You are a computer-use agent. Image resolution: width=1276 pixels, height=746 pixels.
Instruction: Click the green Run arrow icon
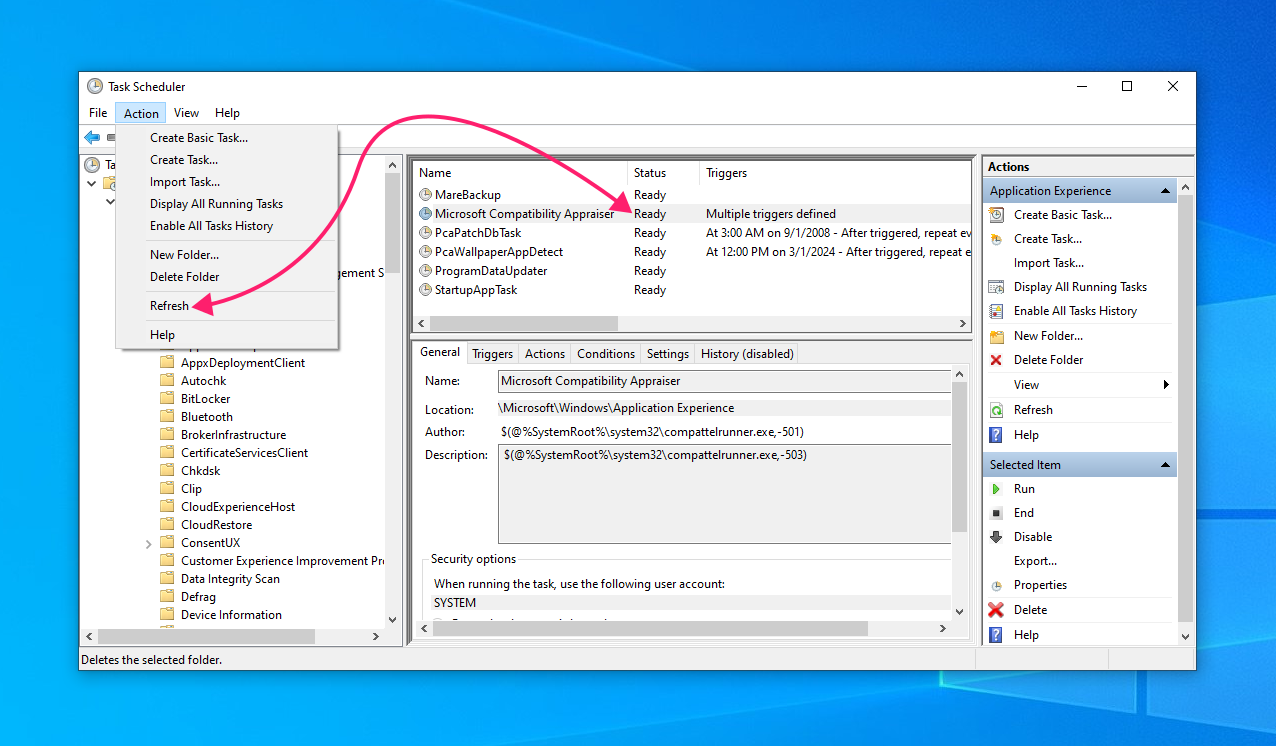[996, 489]
